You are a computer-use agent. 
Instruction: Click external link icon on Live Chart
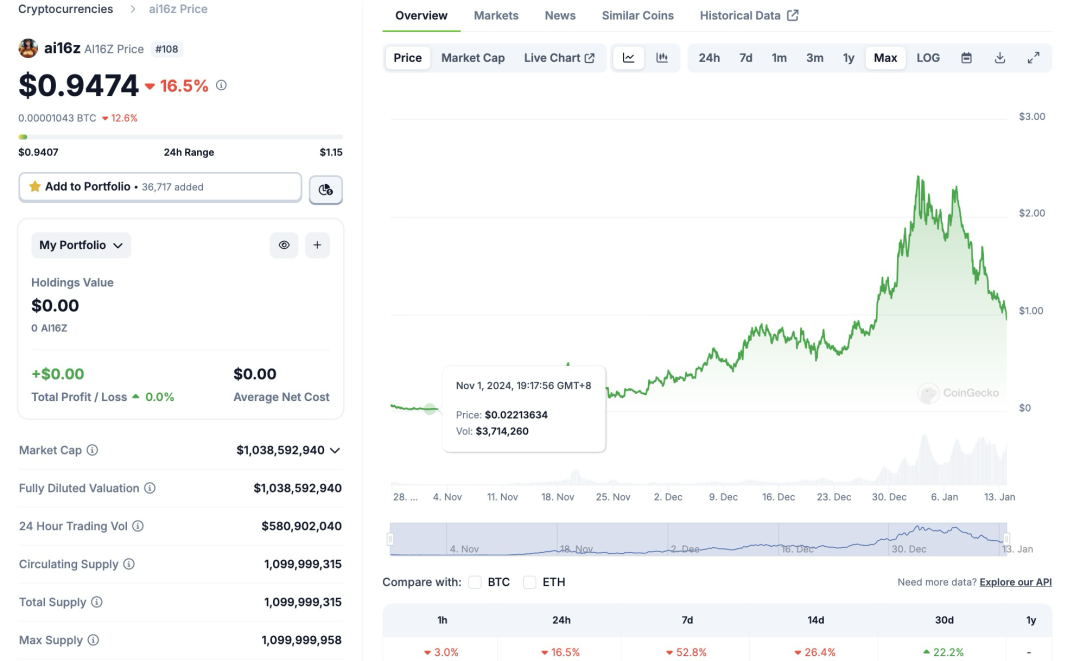pyautogui.click(x=590, y=58)
